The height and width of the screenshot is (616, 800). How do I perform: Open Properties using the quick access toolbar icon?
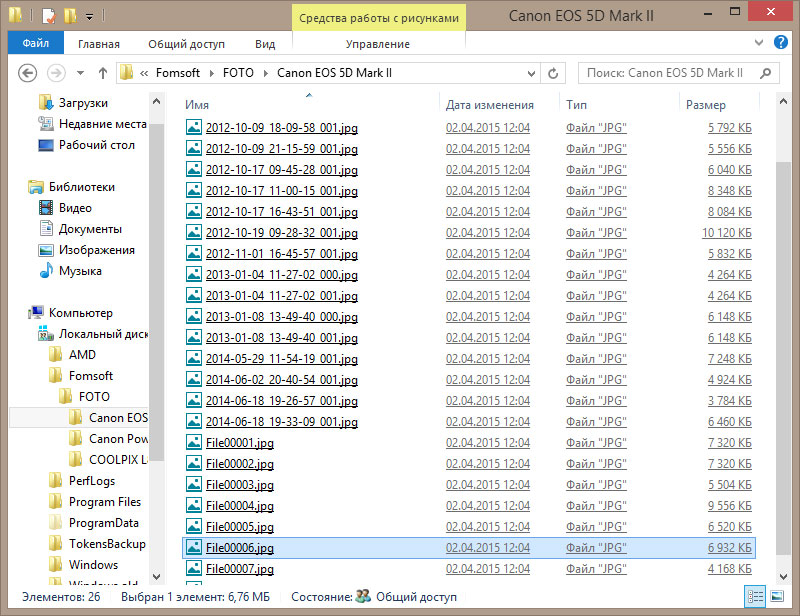click(48, 16)
